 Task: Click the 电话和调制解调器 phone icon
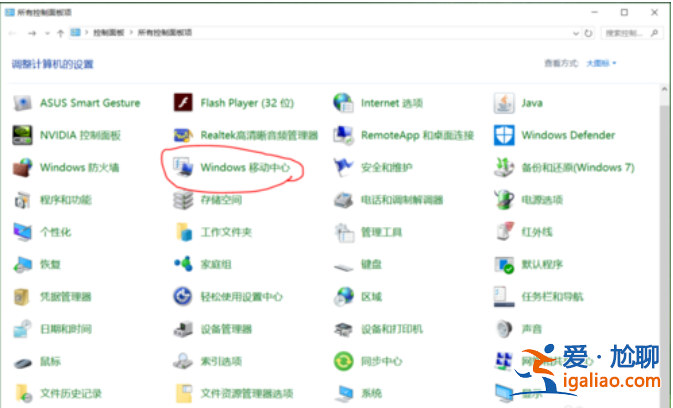click(x=343, y=200)
